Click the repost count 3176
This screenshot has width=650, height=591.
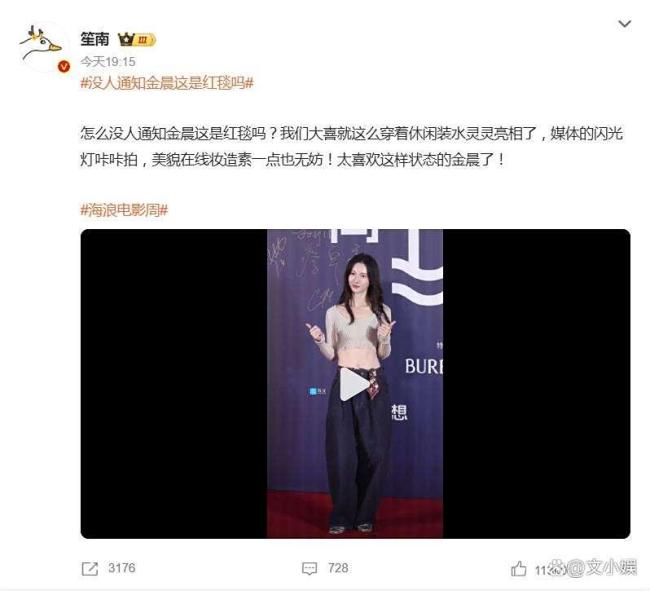pyautogui.click(x=122, y=568)
